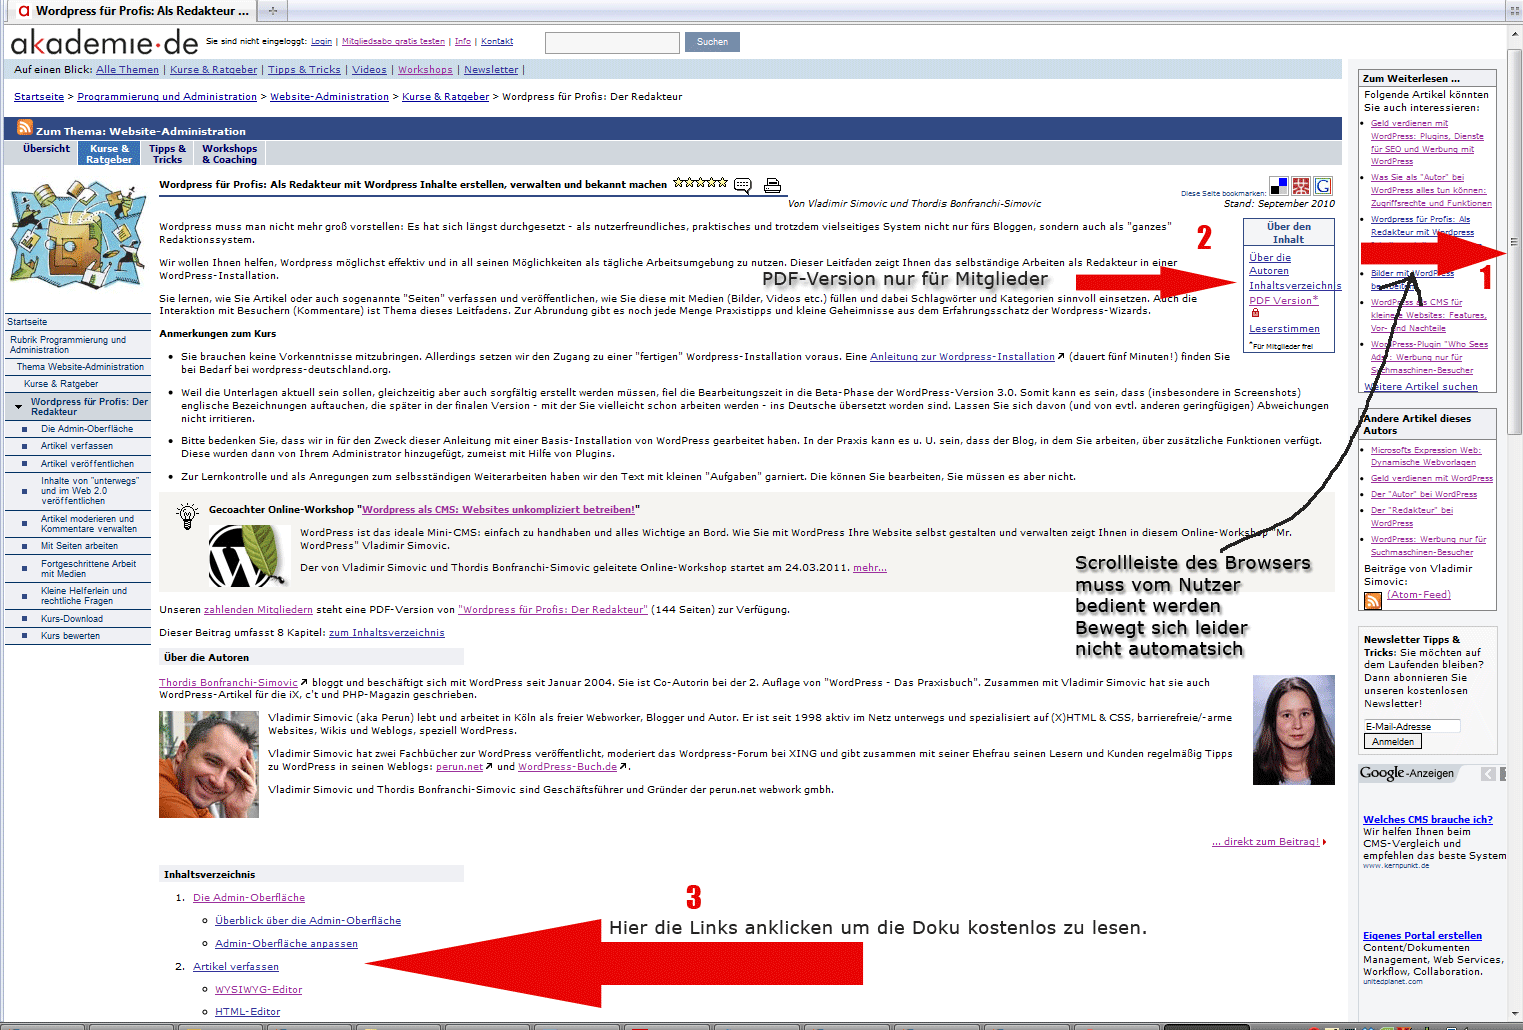Viewport: 1523px width, 1030px height.
Task: Select Mit Seiten arbeiten in sidebar
Action: [x=79, y=546]
